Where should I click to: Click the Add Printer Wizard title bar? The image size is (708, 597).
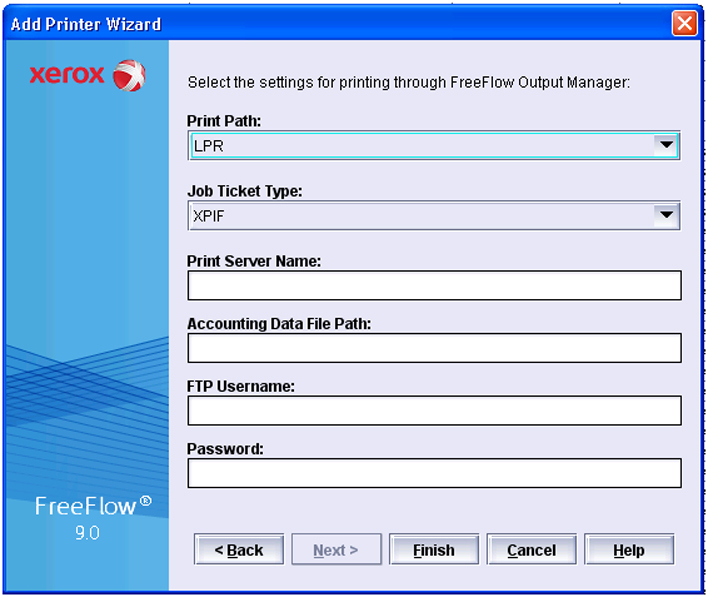(300, 24)
